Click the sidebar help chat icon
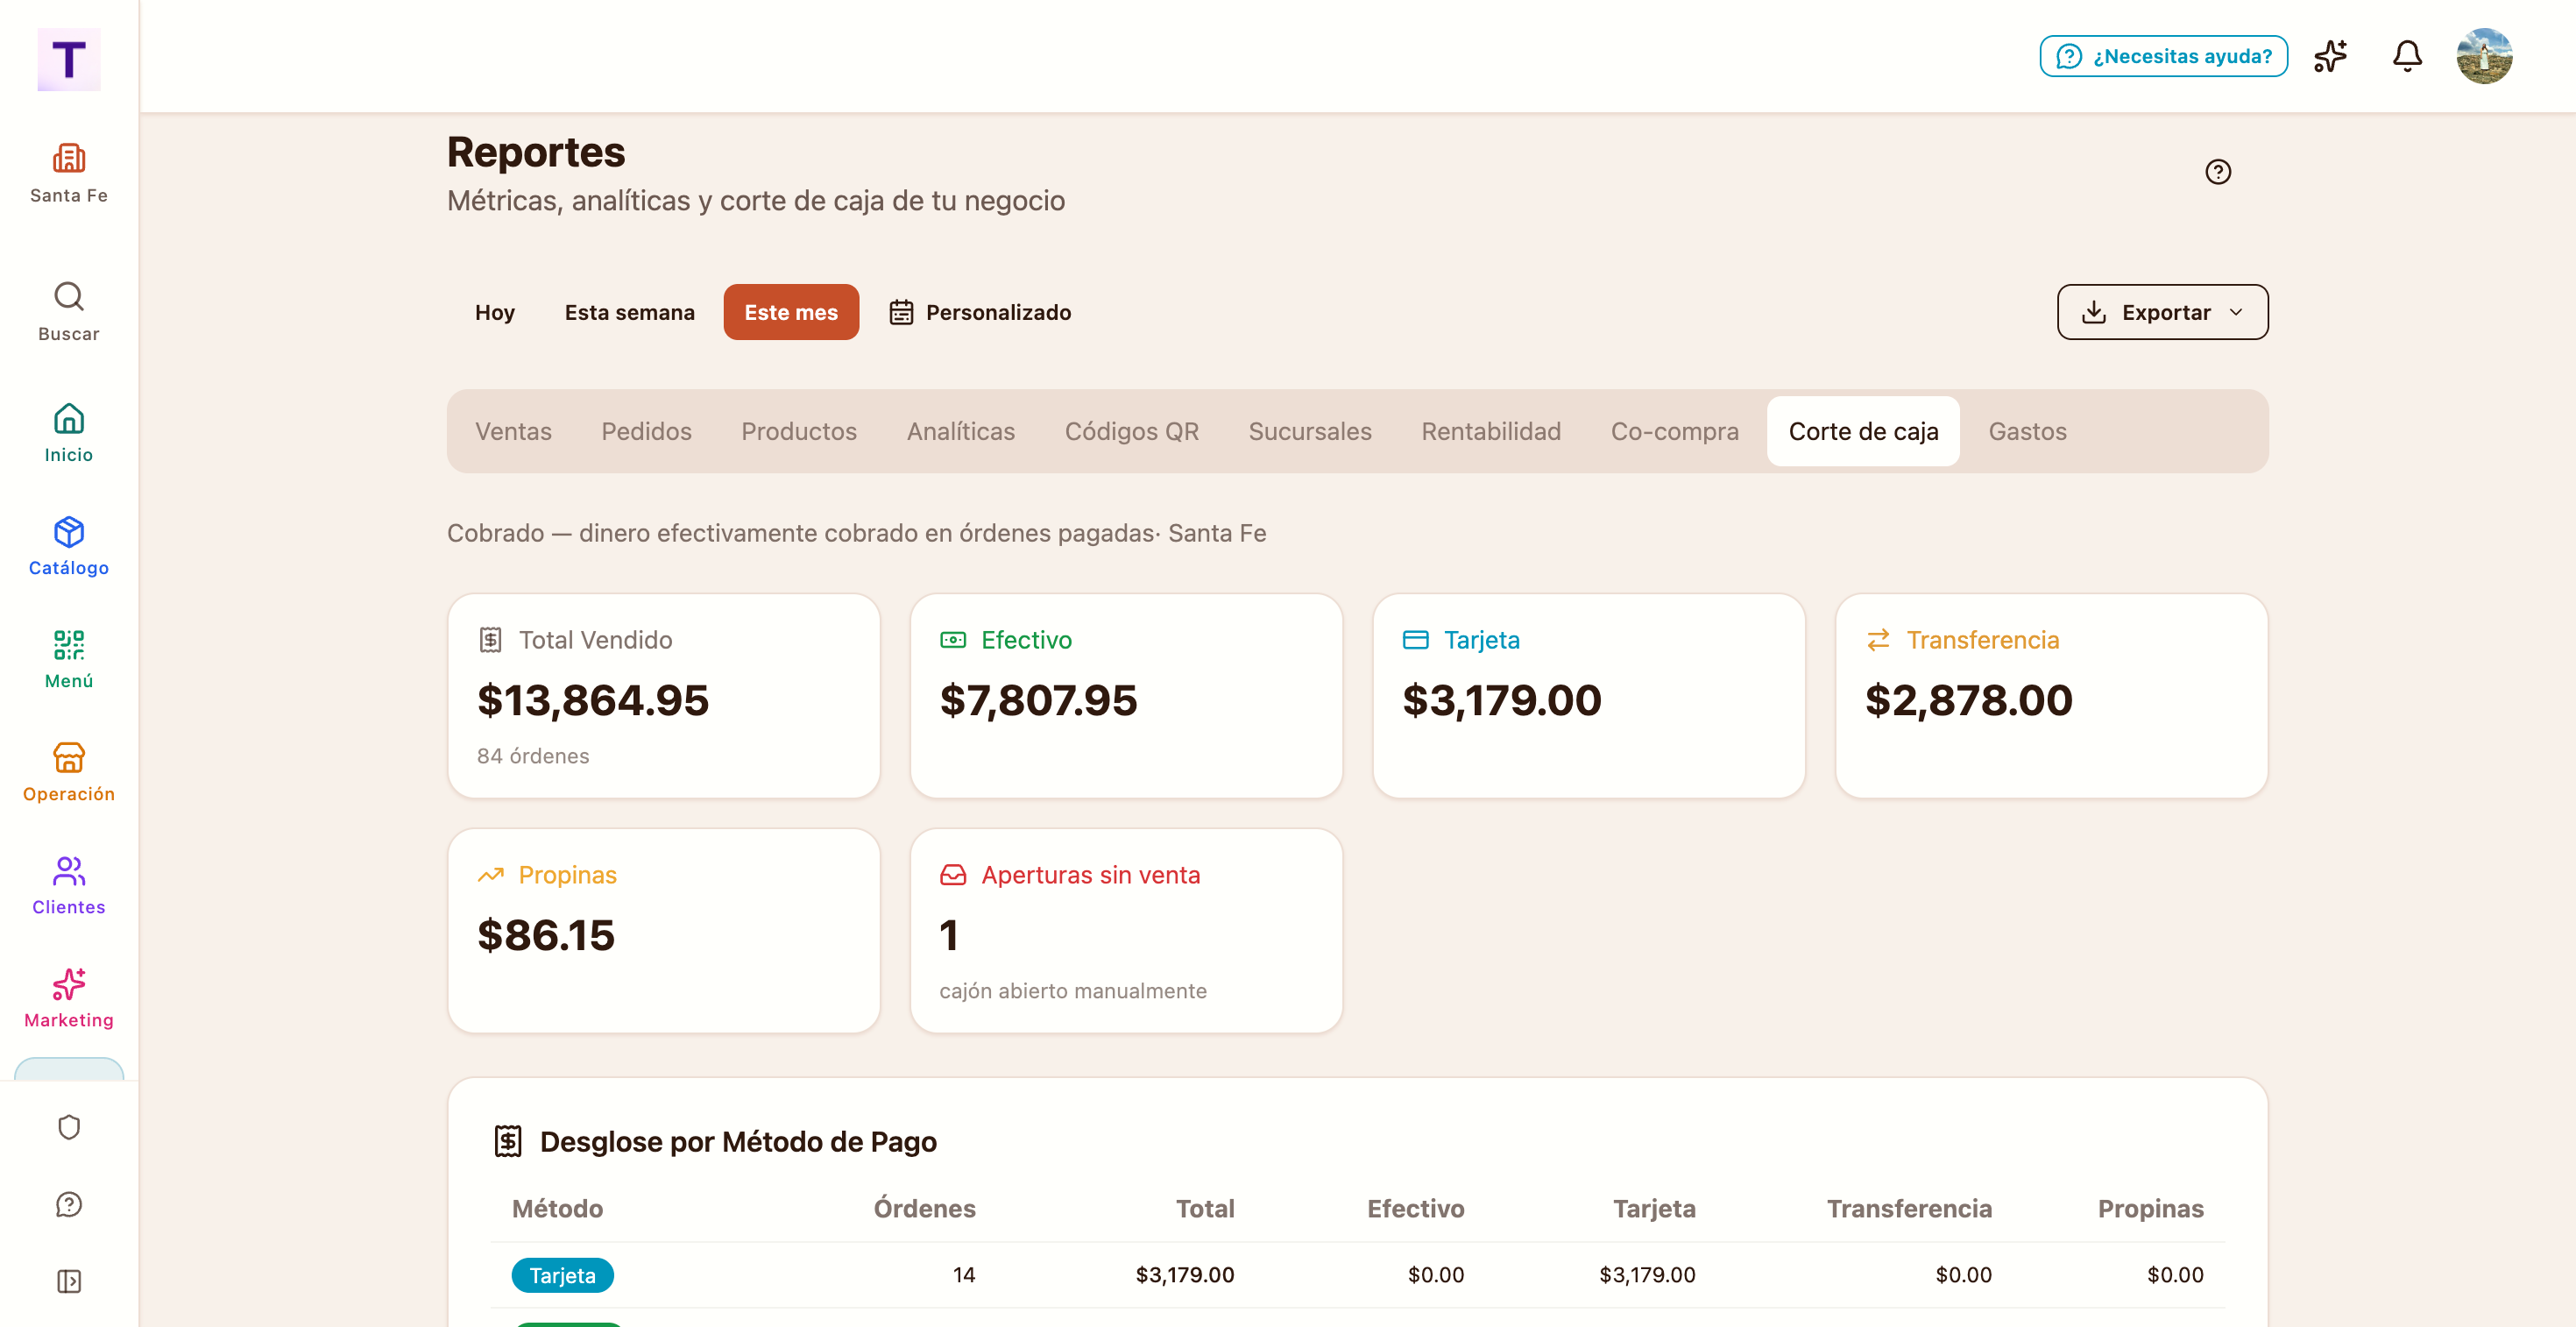 pyautogui.click(x=69, y=1204)
